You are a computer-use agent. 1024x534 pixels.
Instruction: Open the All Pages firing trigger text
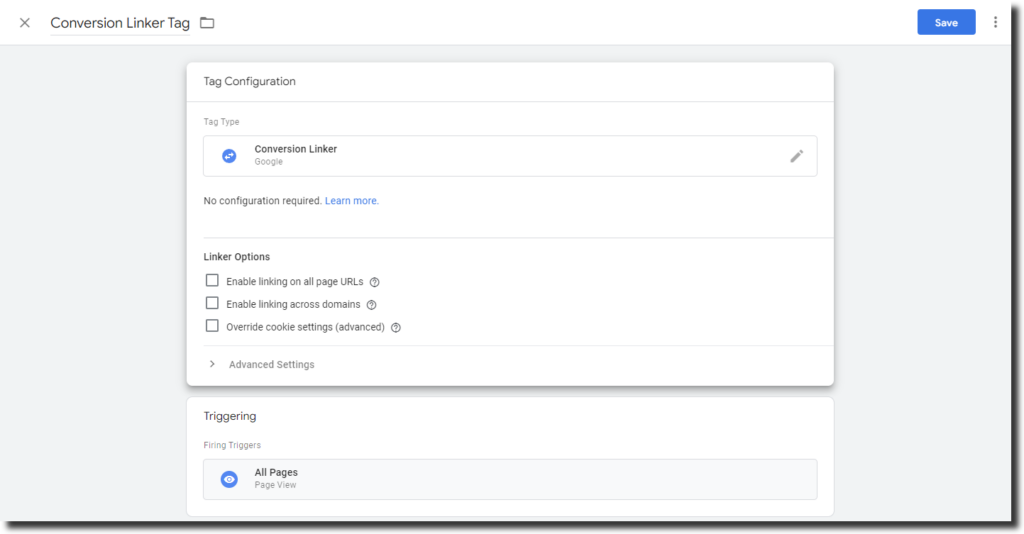(276, 473)
